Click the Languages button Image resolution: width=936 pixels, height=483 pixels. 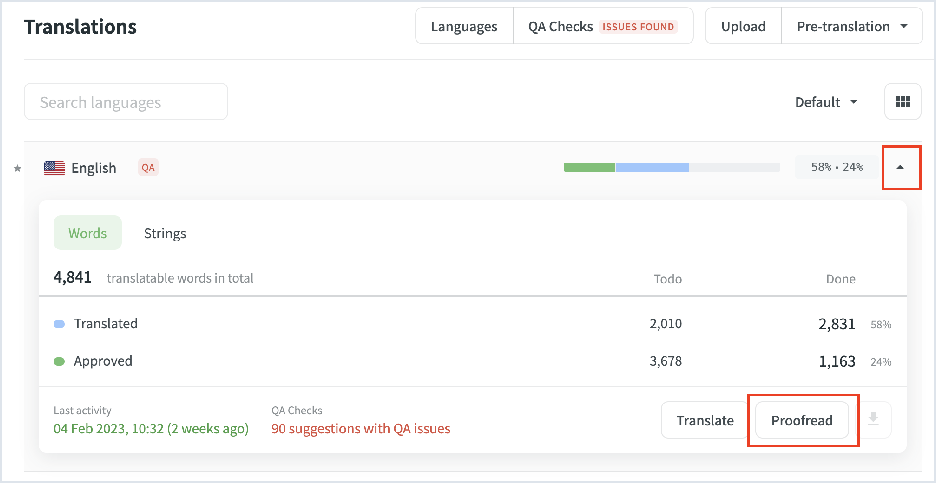(464, 27)
